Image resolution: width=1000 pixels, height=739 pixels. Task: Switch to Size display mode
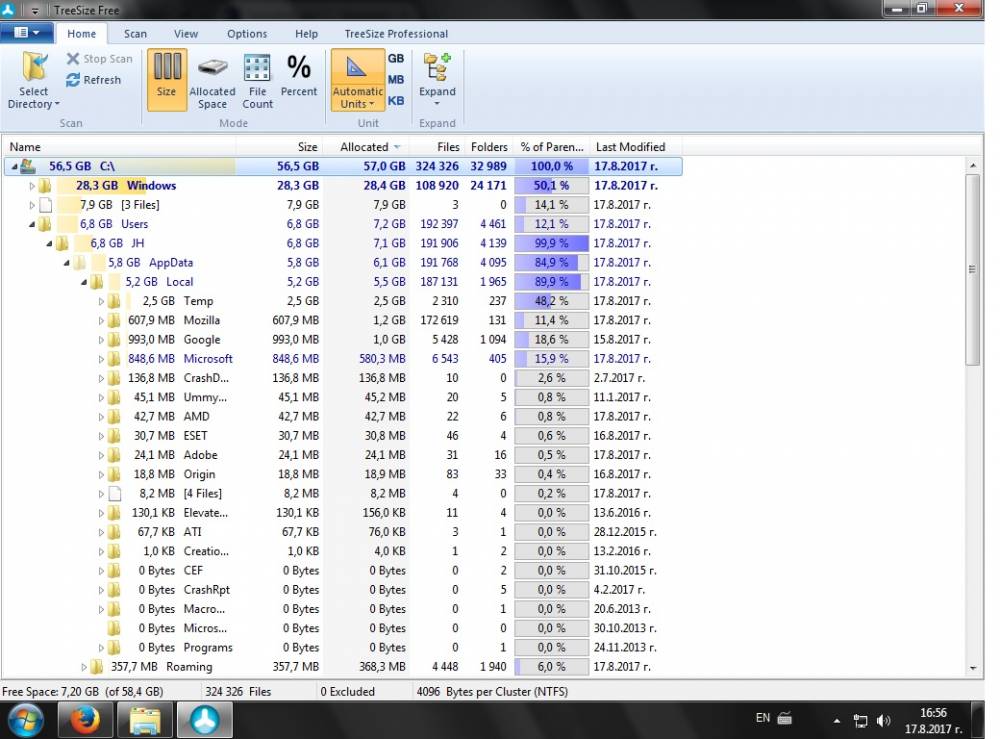point(166,80)
